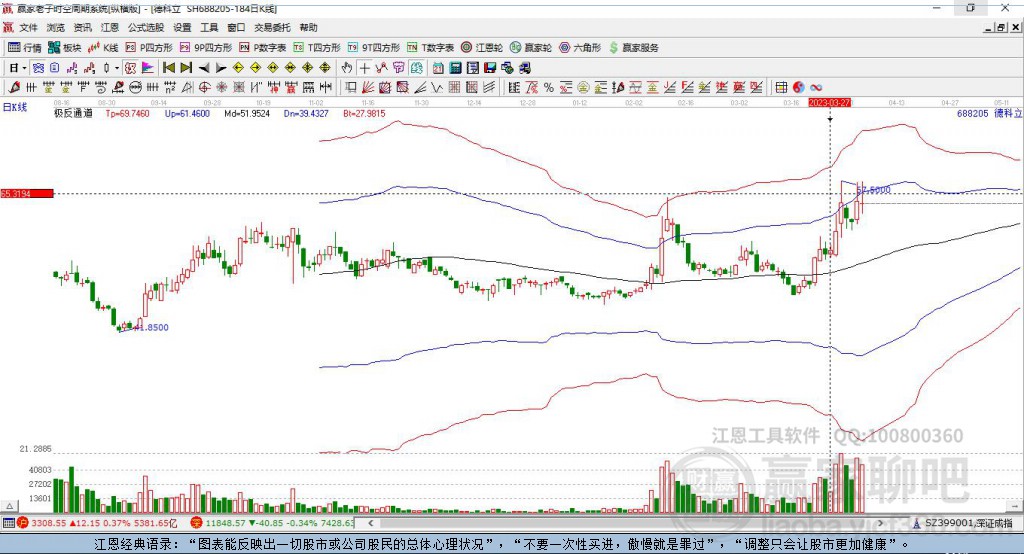Screen dimensions: 1024x554
Task: Open the calculator icon
Action: pyautogui.click(x=455, y=68)
